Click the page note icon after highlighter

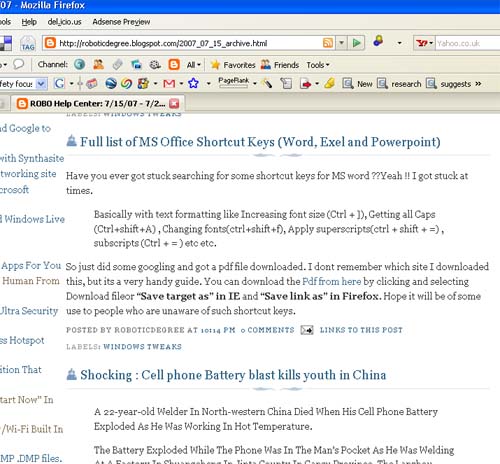(x=286, y=83)
